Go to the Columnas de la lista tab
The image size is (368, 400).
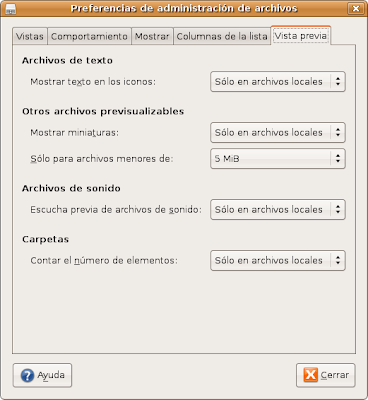[x=222, y=36]
